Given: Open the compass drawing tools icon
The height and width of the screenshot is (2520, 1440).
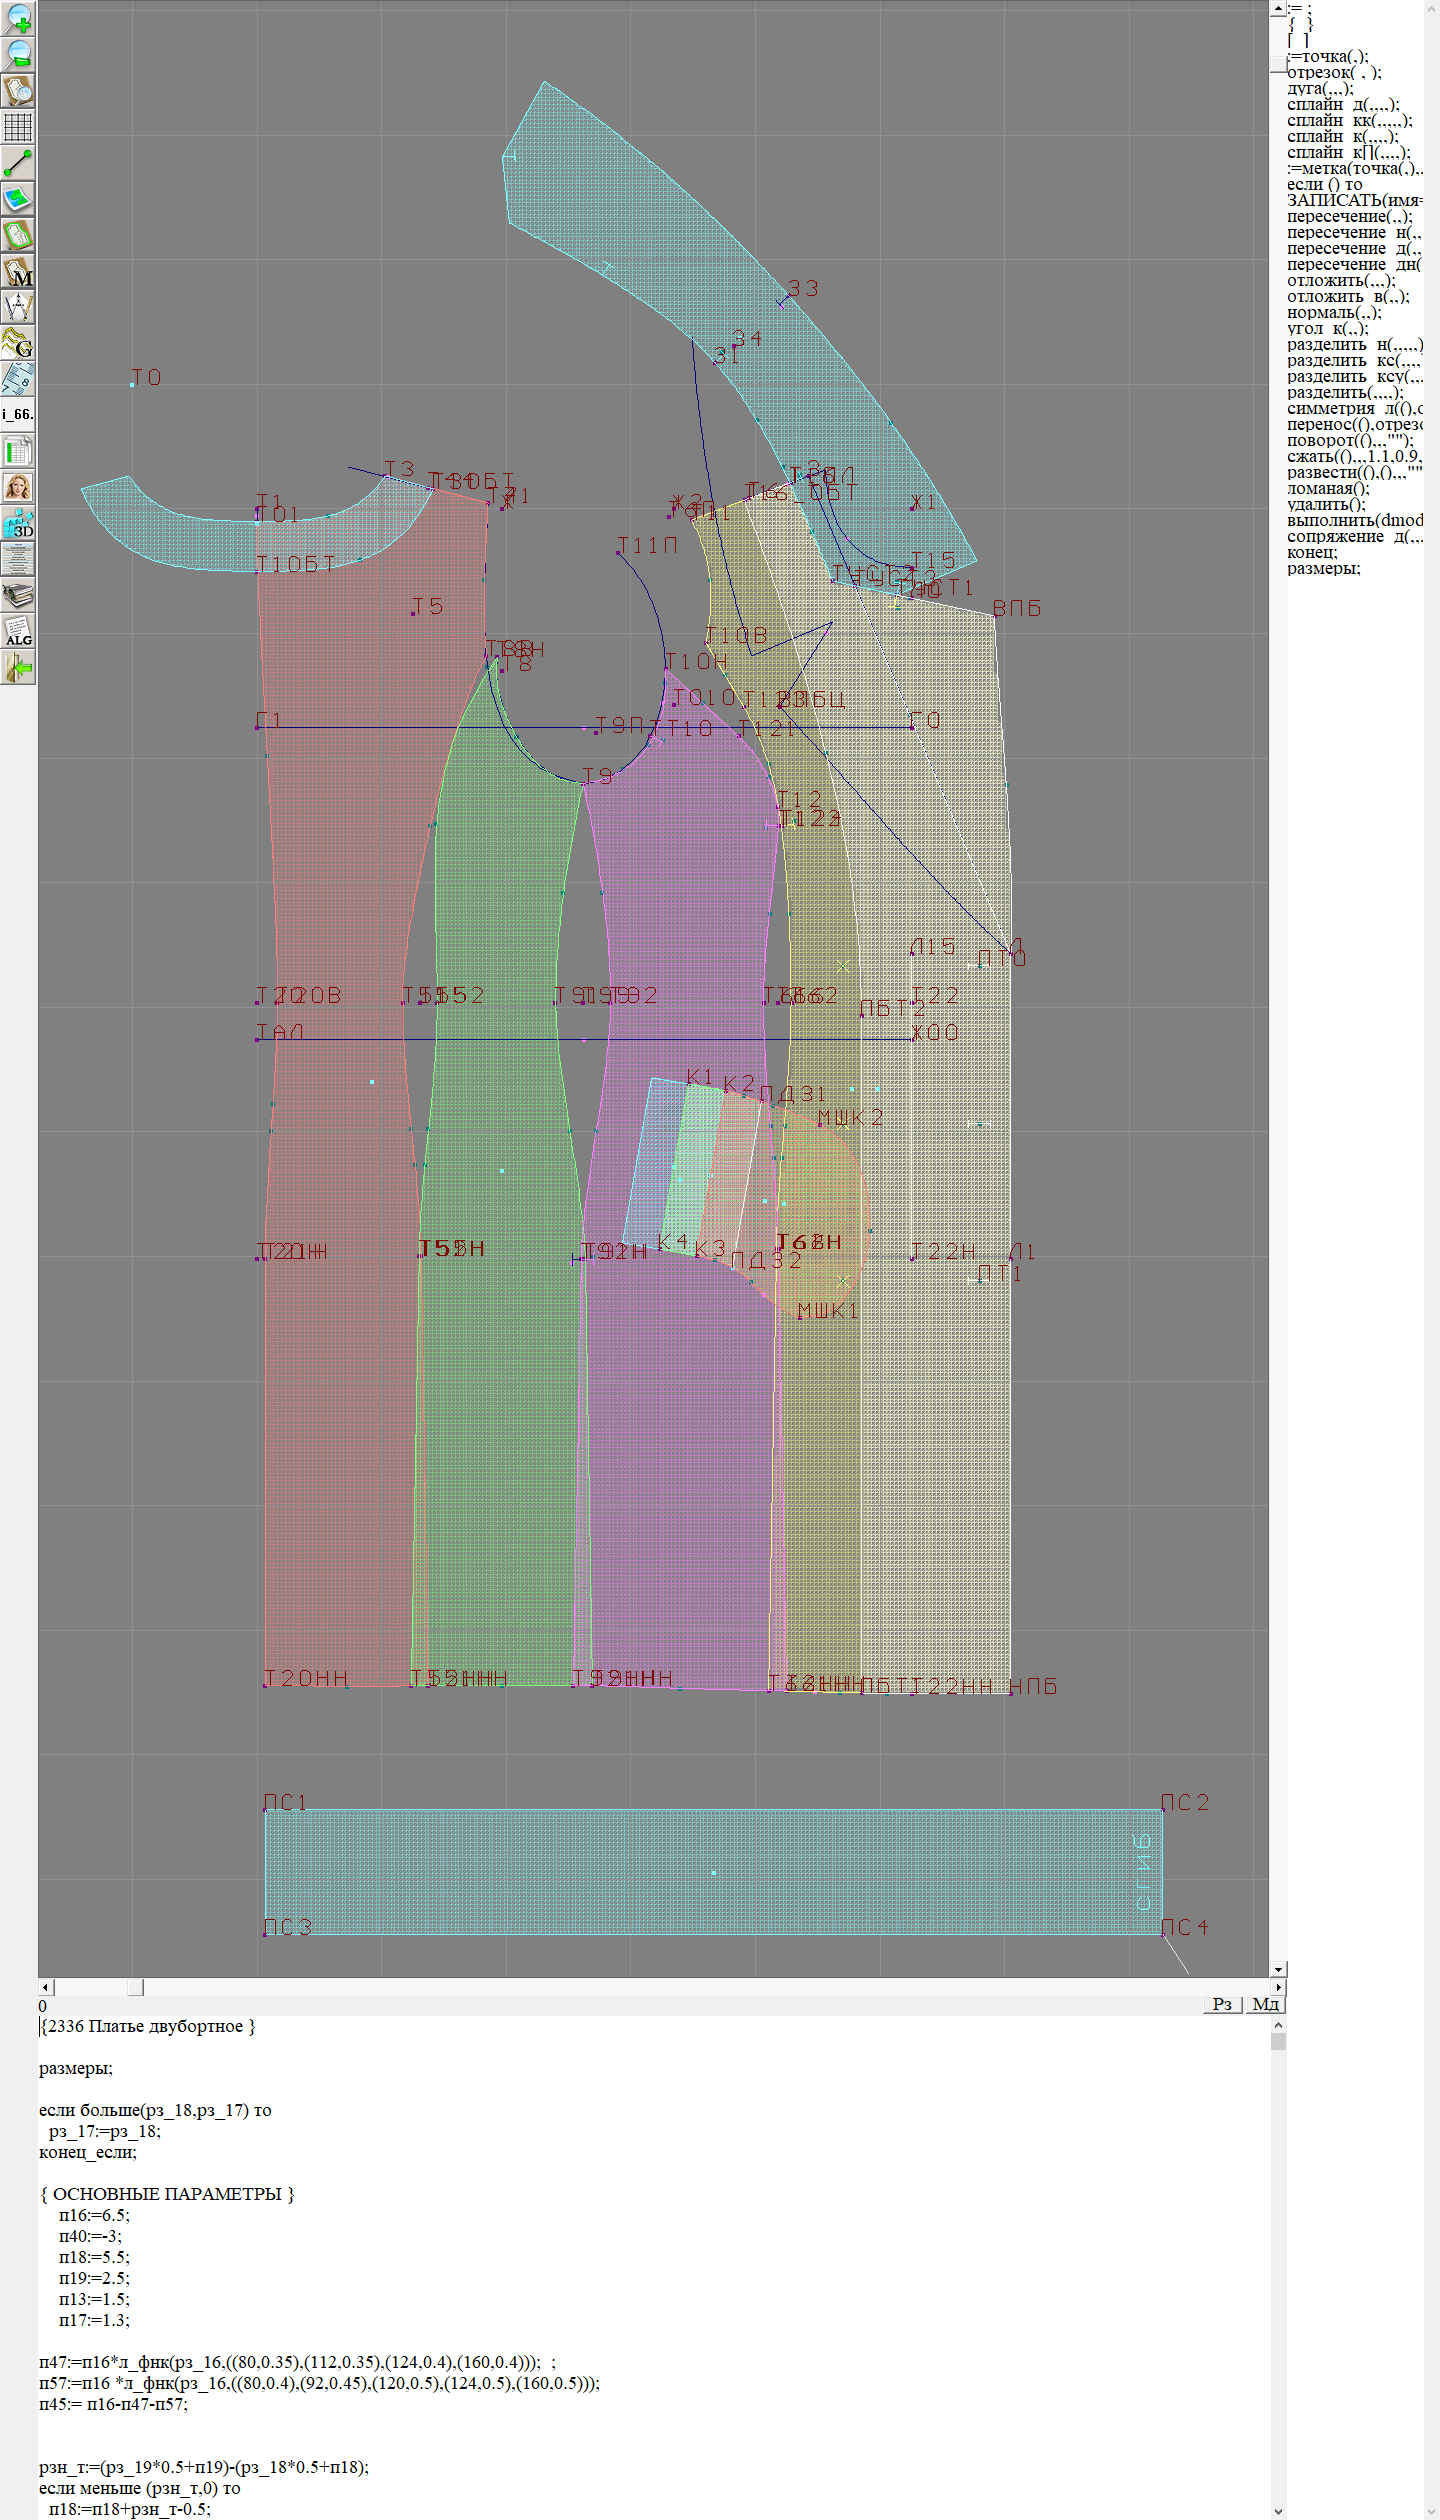Looking at the screenshot, I should pos(18,307).
